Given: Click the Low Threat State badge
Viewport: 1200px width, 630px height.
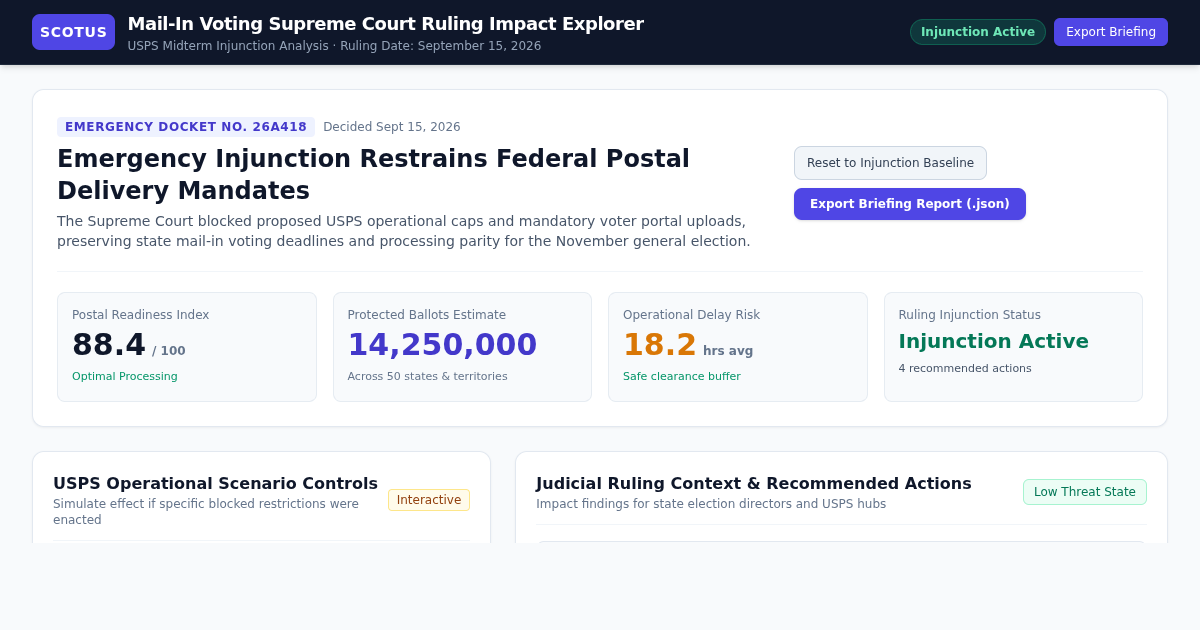Looking at the screenshot, I should tap(1085, 492).
